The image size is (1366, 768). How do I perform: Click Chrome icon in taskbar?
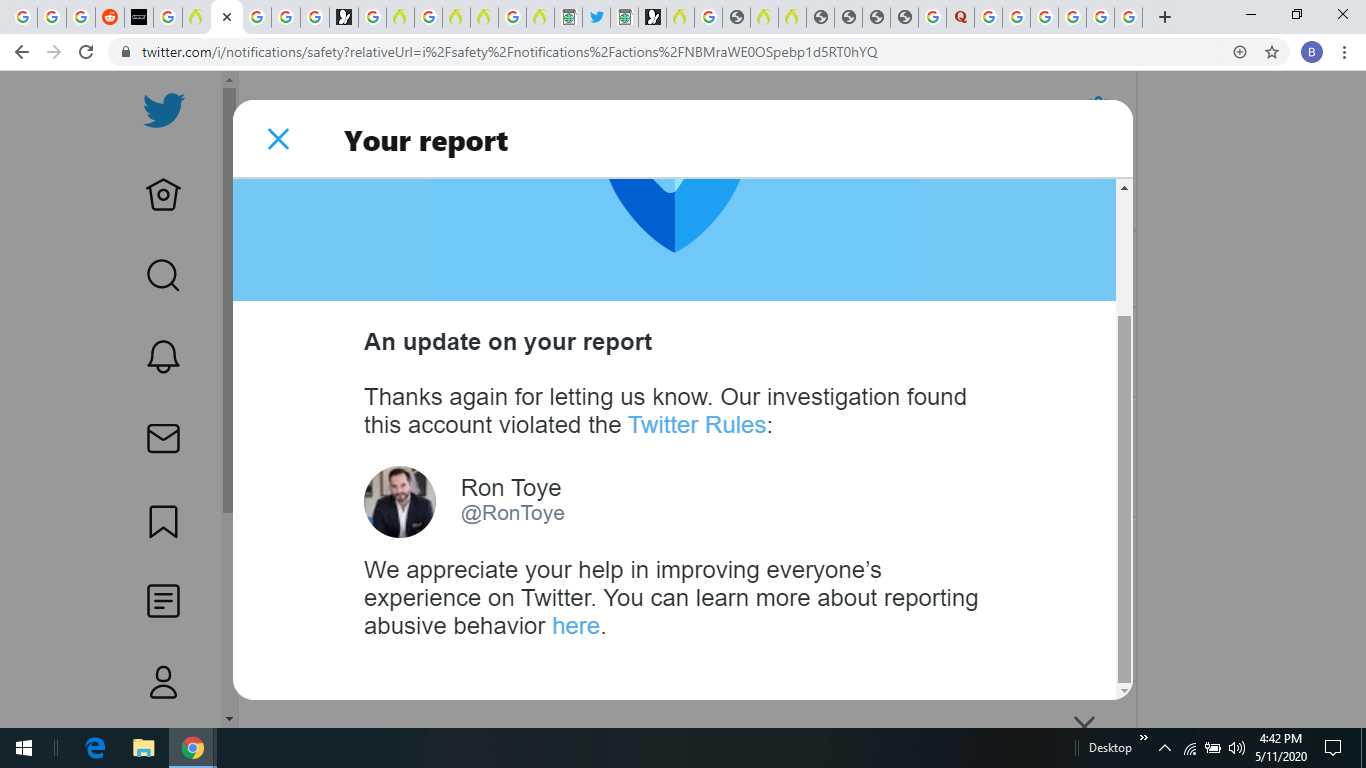coord(193,748)
